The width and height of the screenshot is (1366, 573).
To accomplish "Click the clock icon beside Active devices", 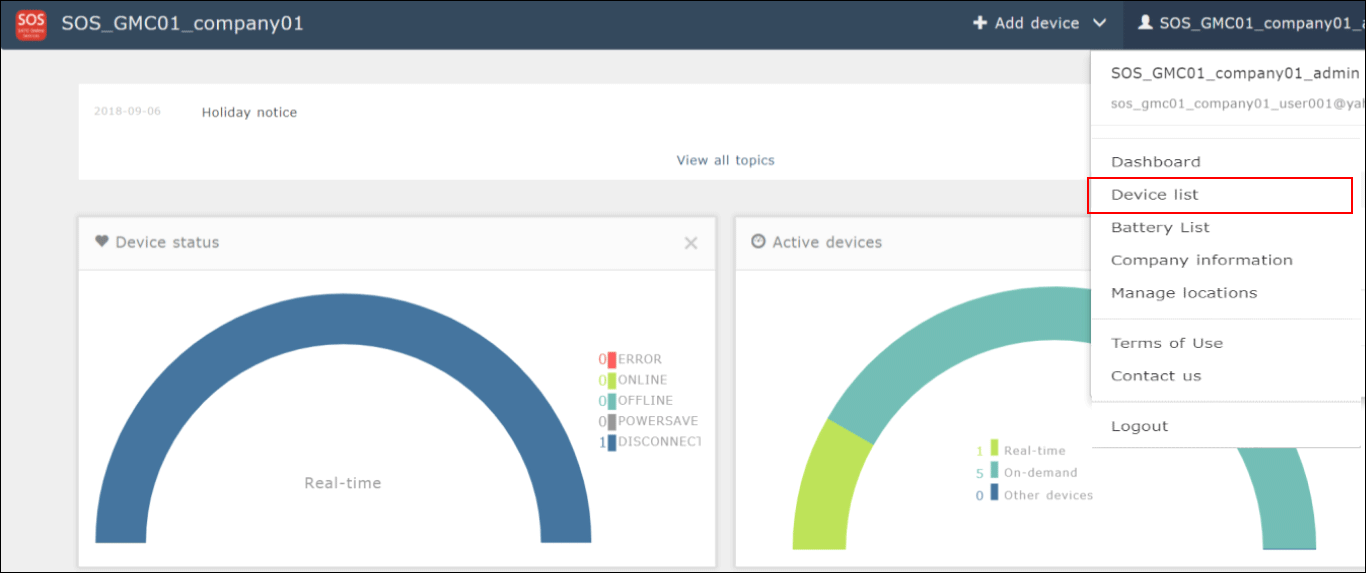I will [x=758, y=242].
